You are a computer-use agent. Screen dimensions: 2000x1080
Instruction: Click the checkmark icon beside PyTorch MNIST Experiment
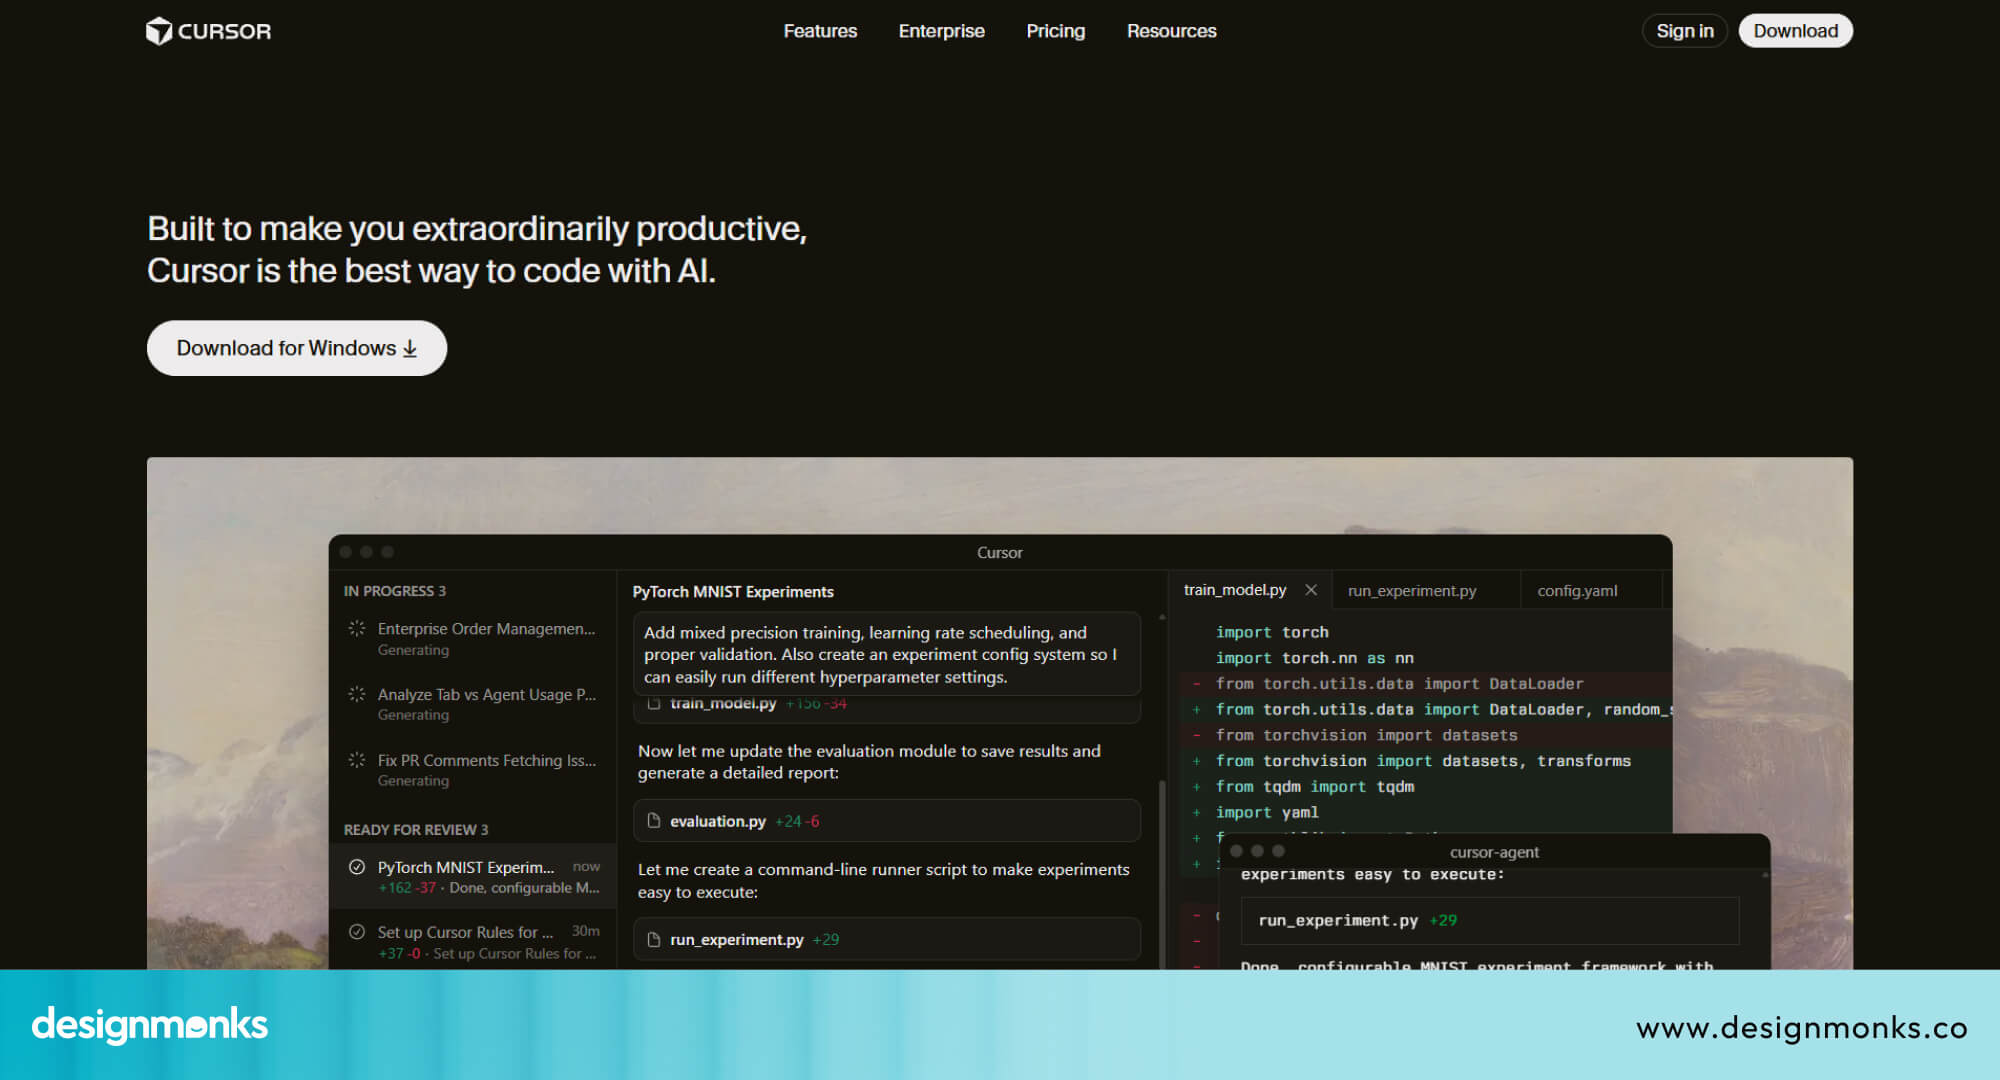(356, 867)
